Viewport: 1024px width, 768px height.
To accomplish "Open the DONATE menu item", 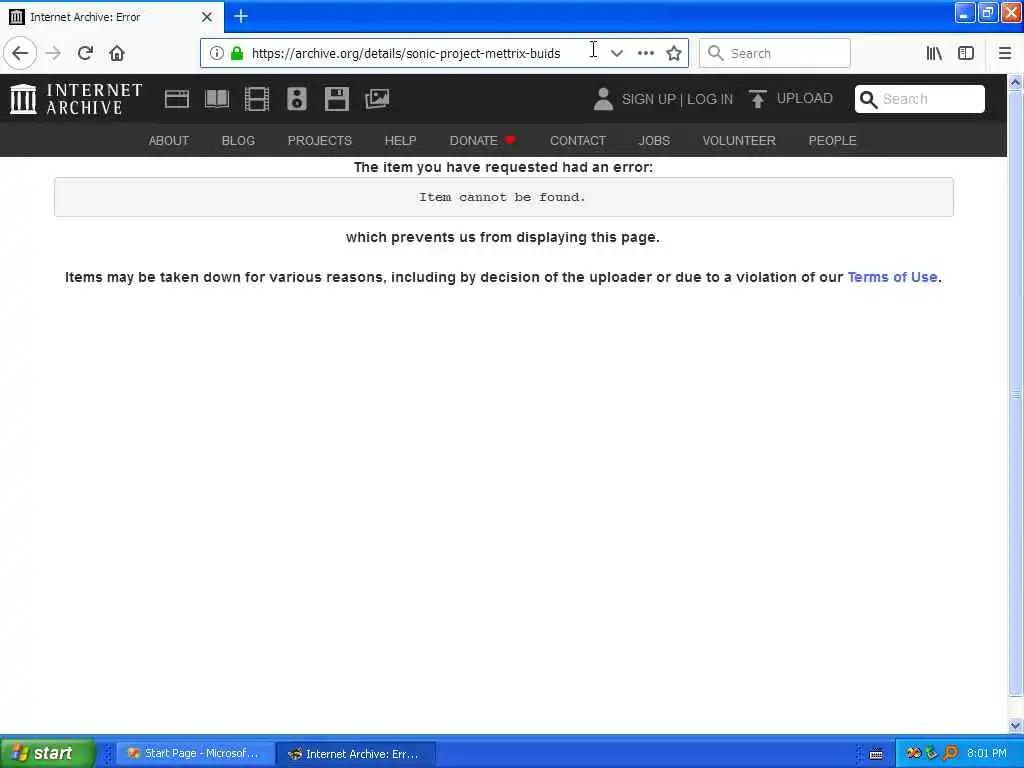I will 483,140.
